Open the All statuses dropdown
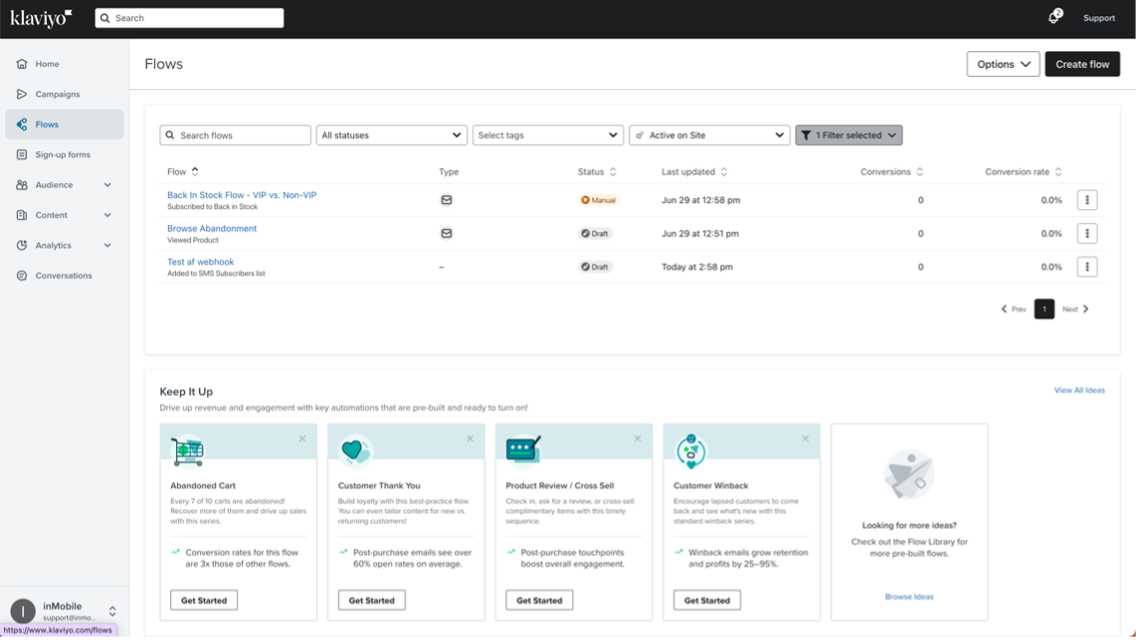This screenshot has width=1139, height=641. click(391, 135)
